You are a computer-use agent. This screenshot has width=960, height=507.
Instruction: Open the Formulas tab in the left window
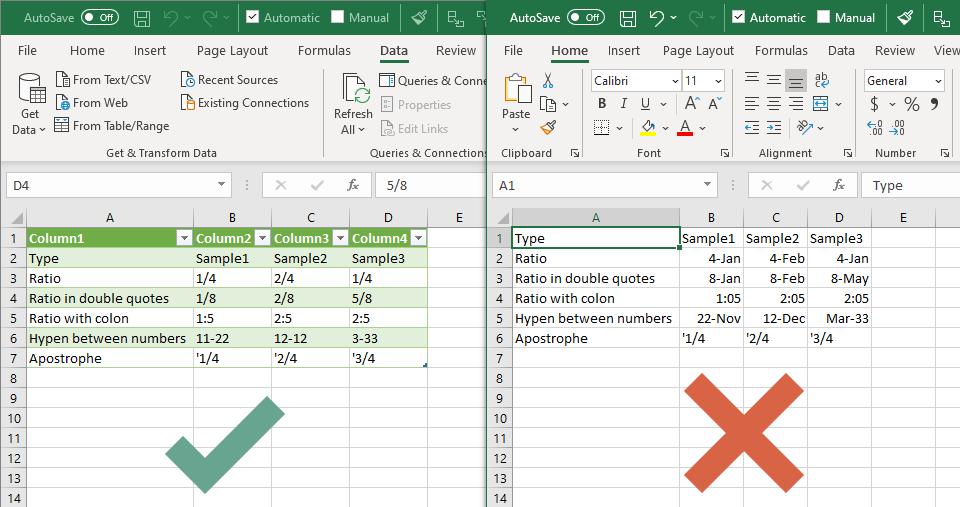[x=324, y=50]
